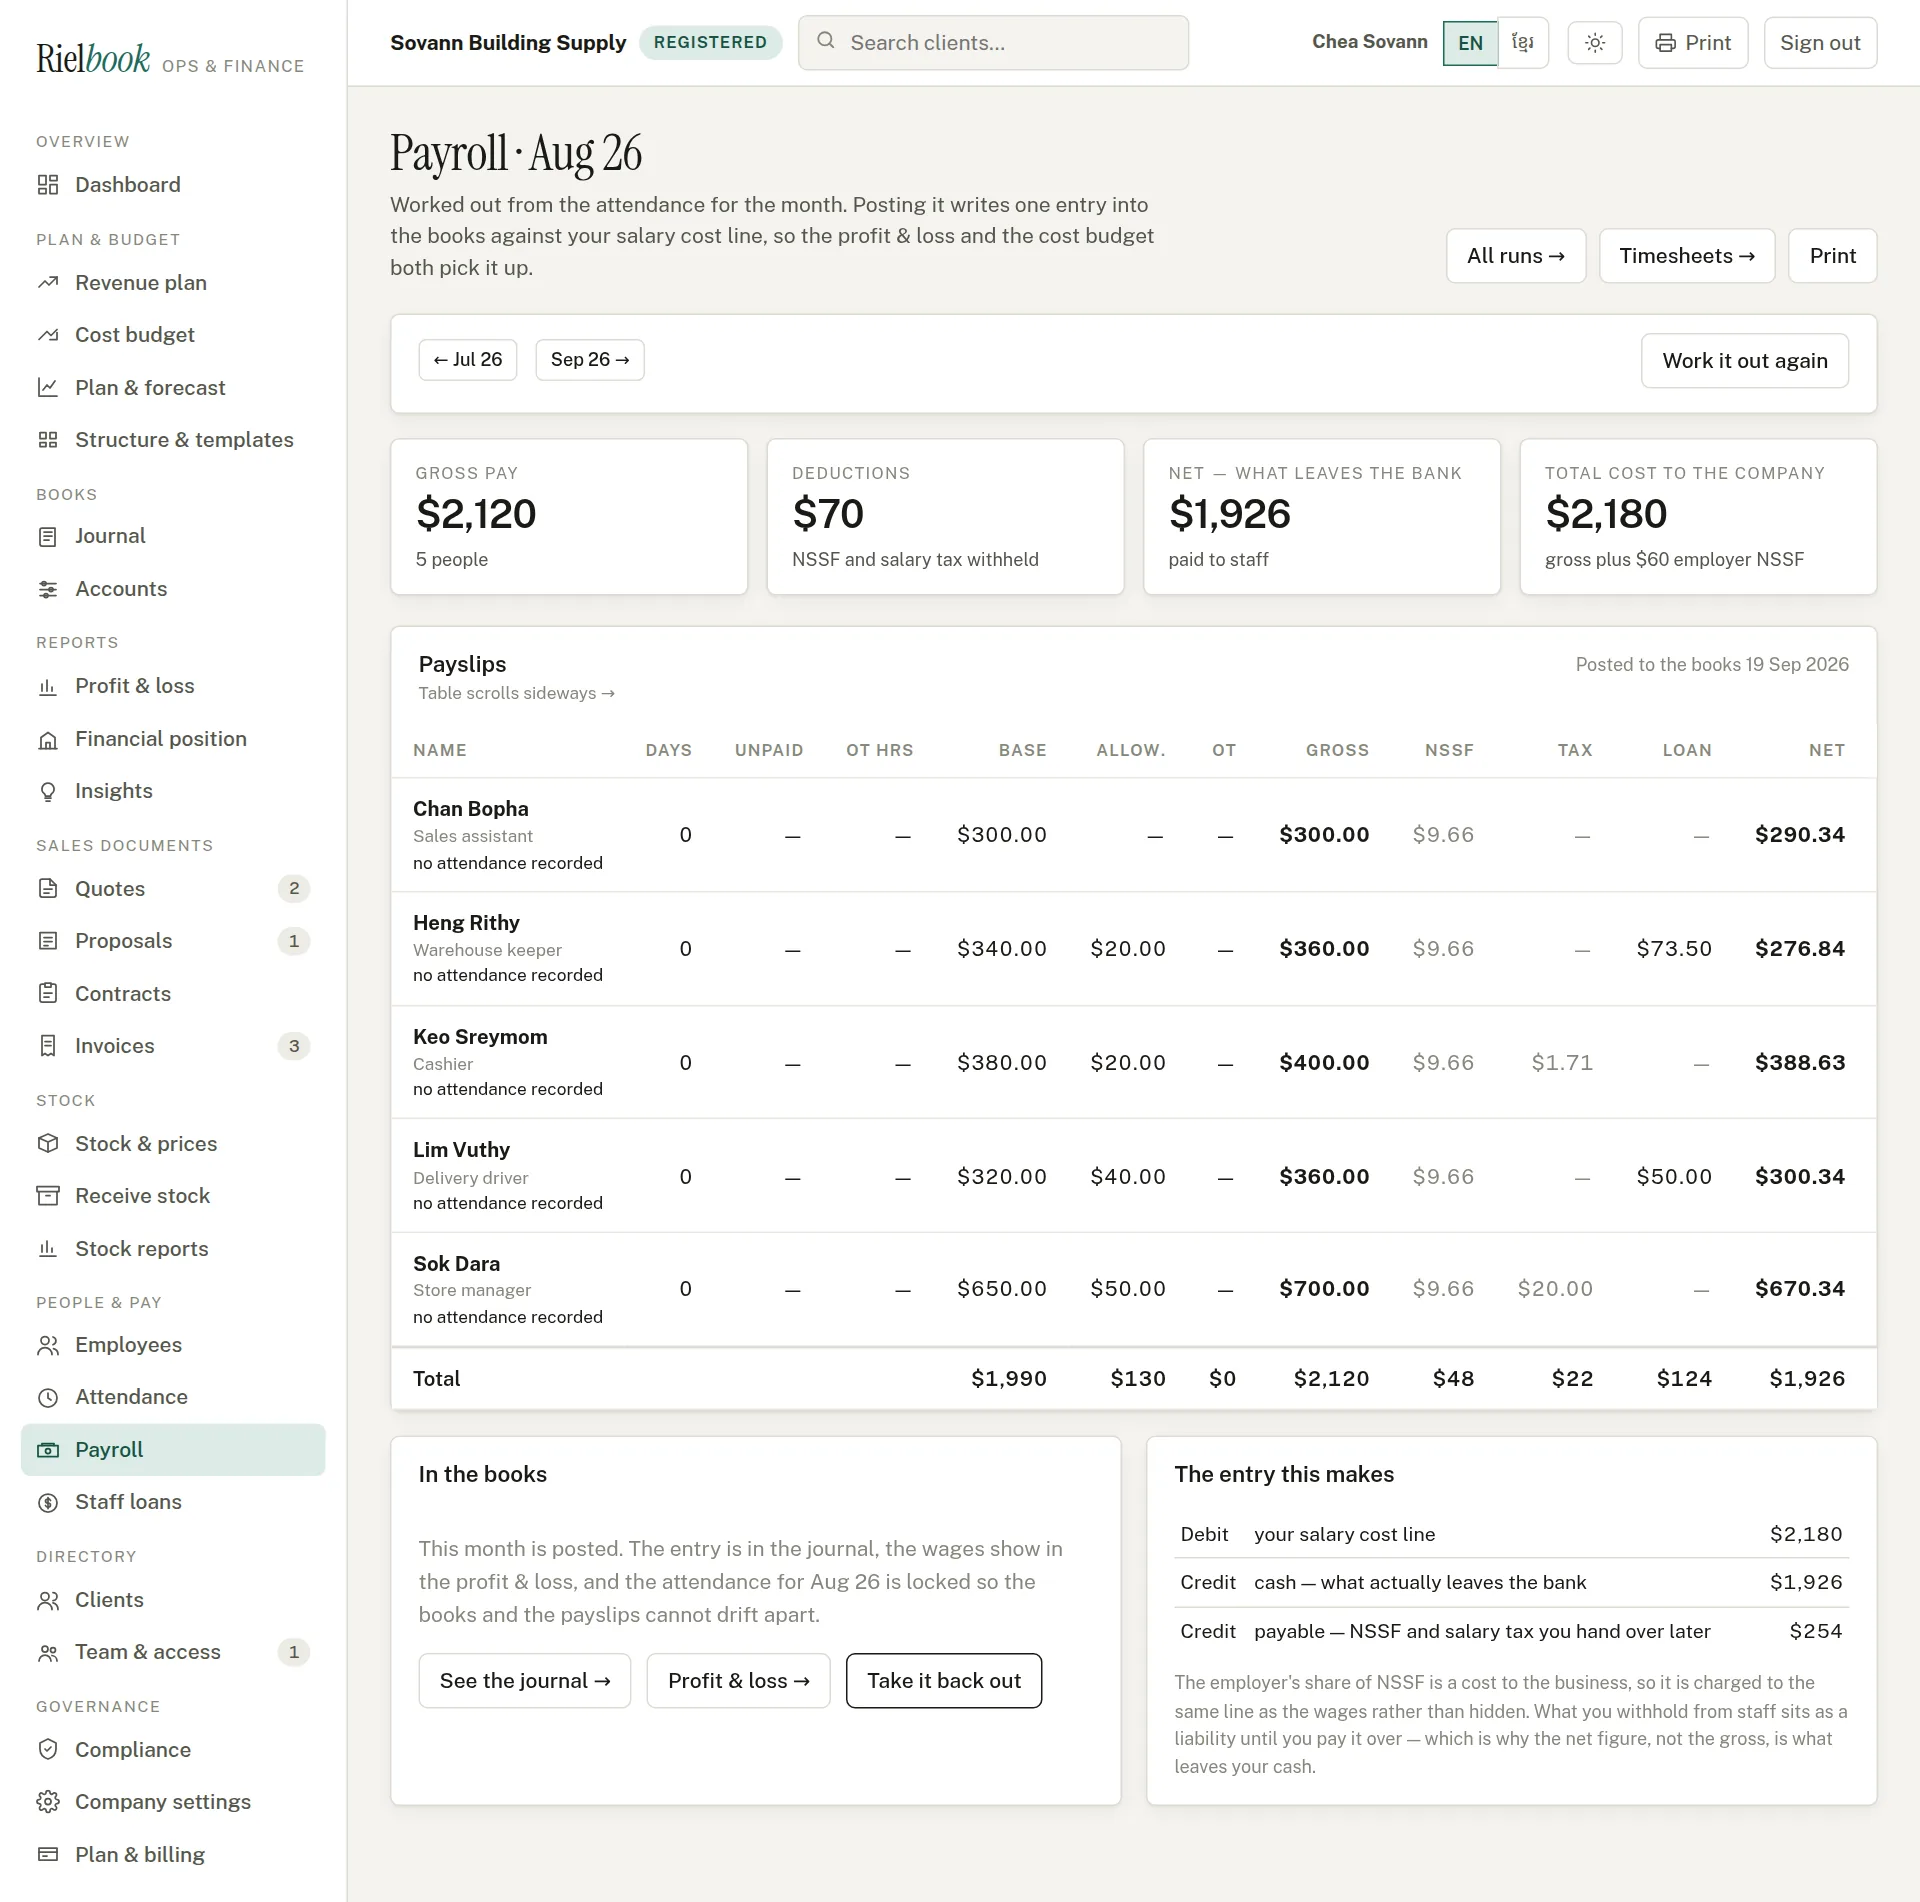Open the Payroll sidebar item
Screen dimensions: 1920x1902
pyautogui.click(x=173, y=1450)
